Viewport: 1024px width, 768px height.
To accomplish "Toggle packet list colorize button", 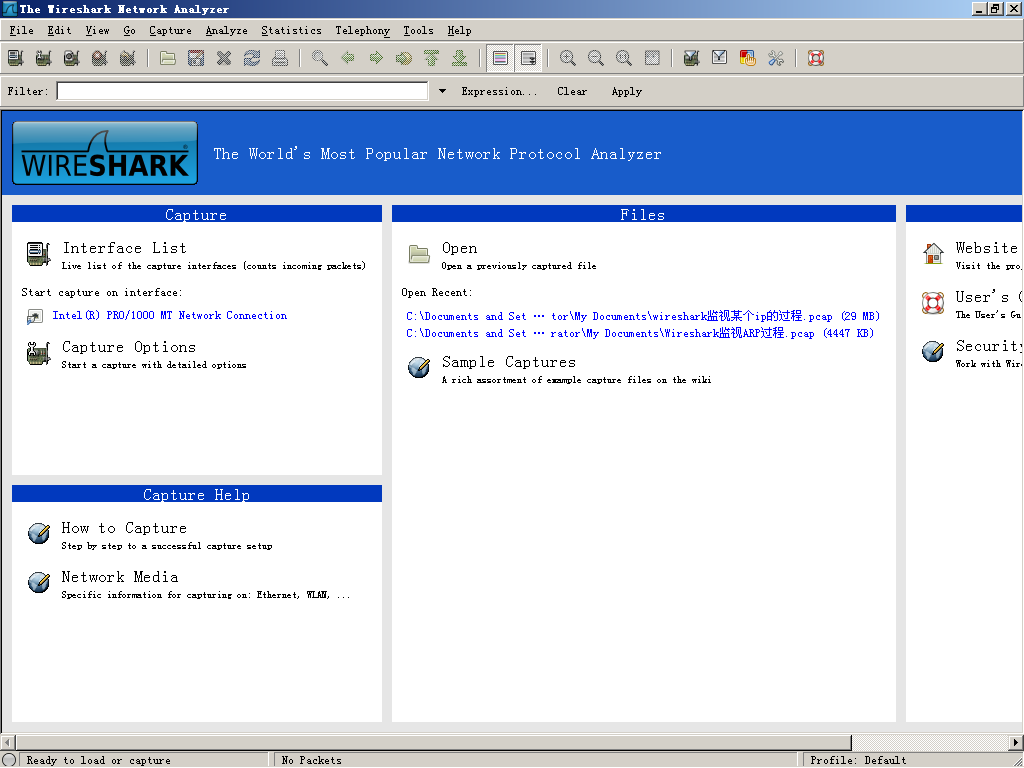I will click(500, 58).
